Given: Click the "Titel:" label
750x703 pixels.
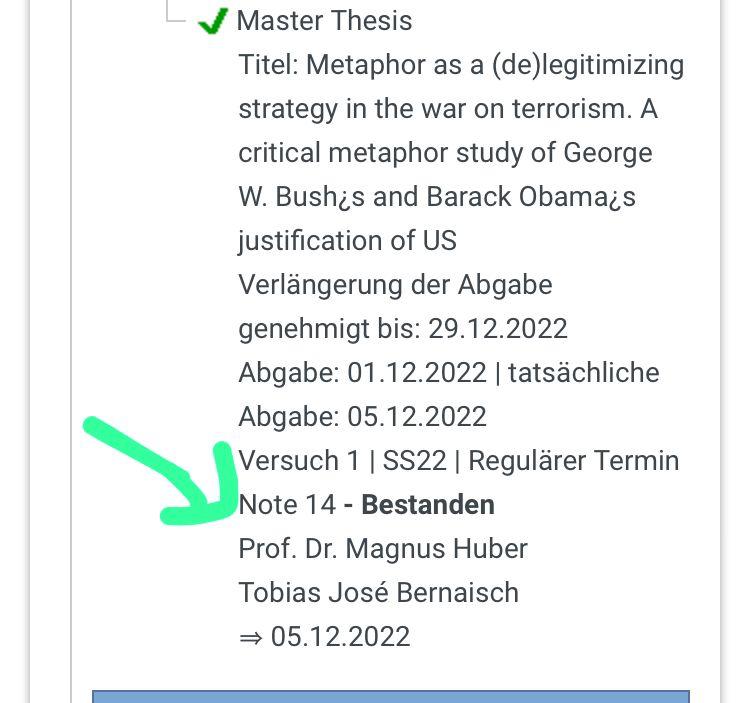Looking at the screenshot, I should coord(268,65).
